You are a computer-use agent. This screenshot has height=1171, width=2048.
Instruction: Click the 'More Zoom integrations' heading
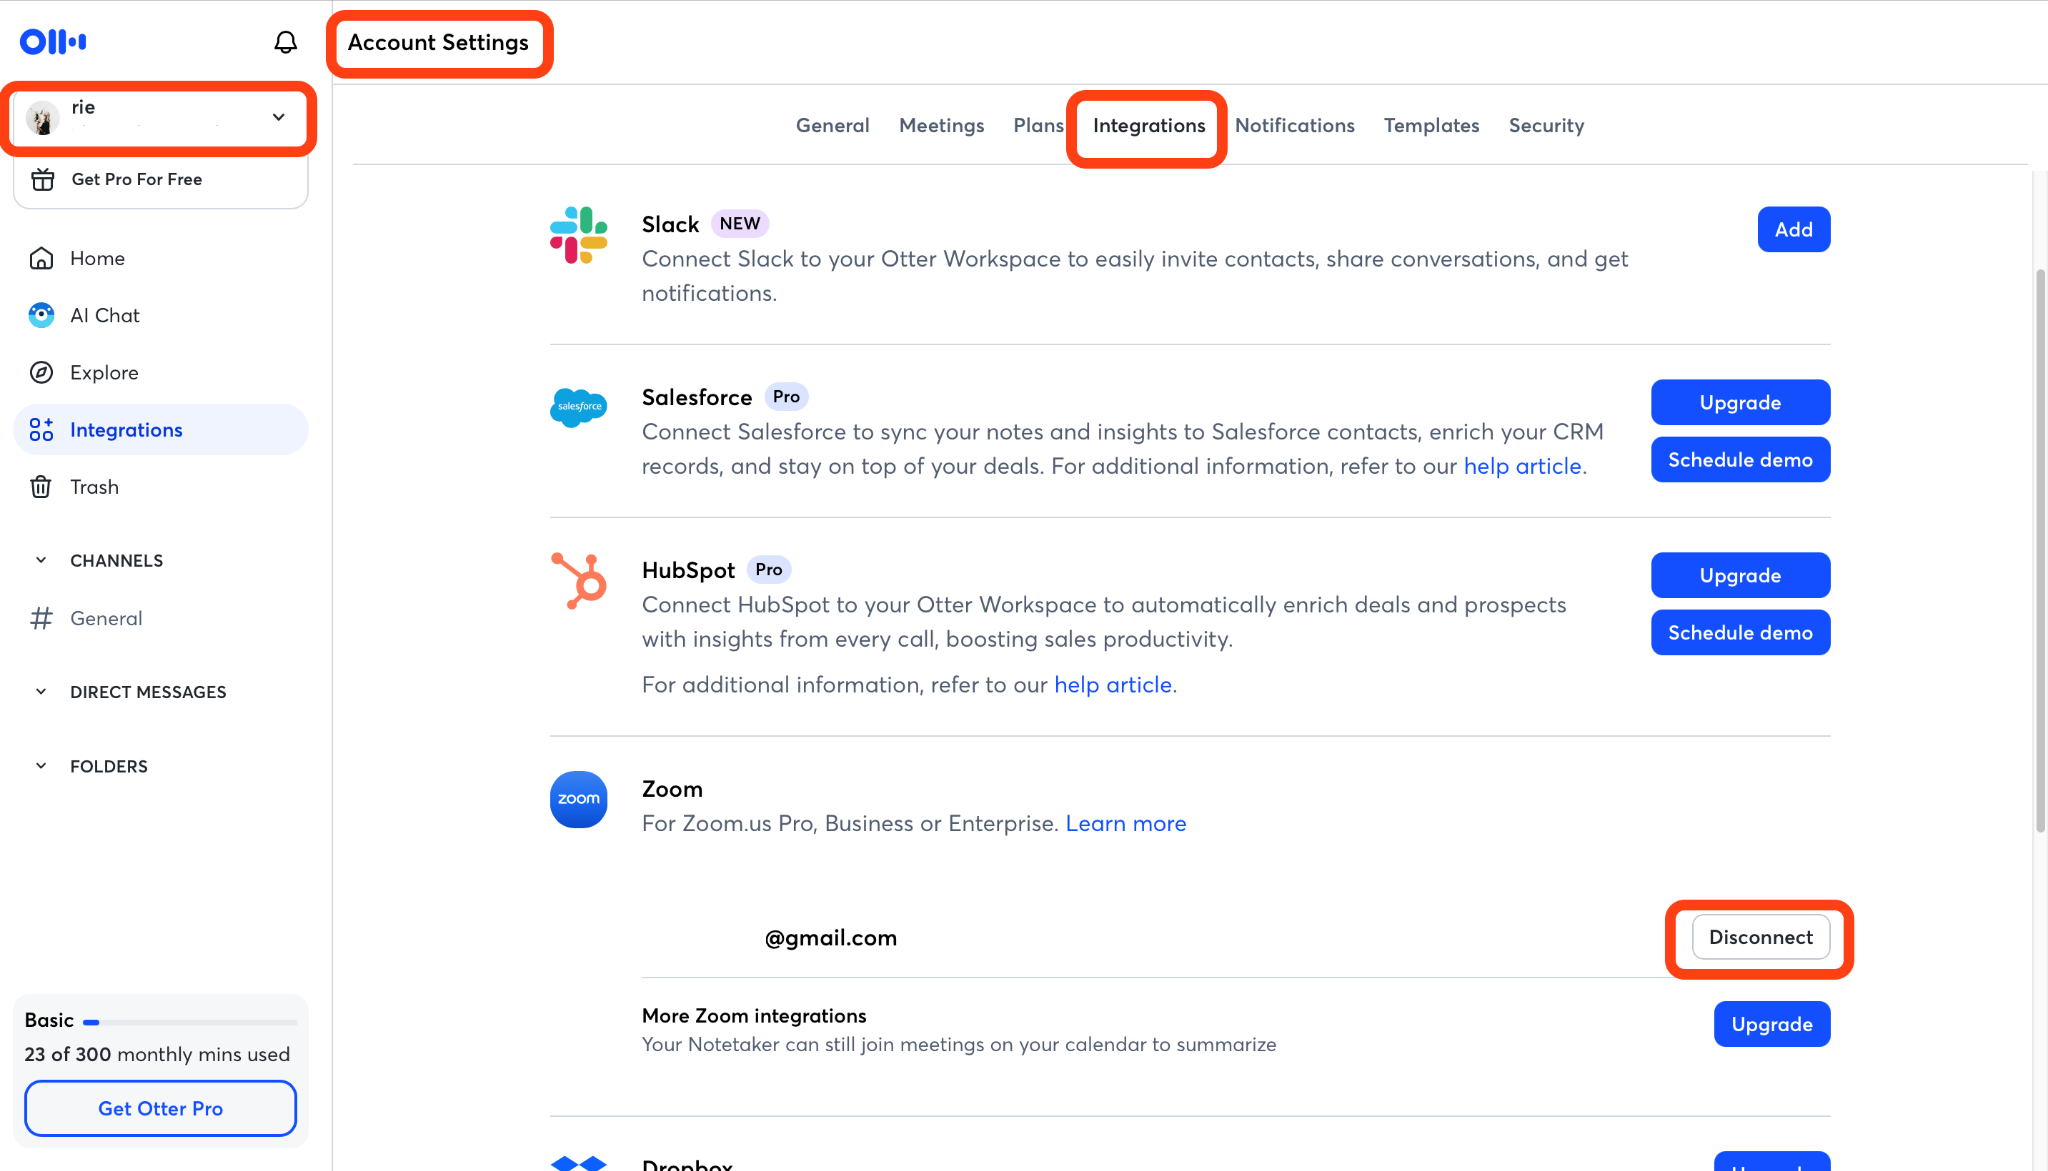754,1016
